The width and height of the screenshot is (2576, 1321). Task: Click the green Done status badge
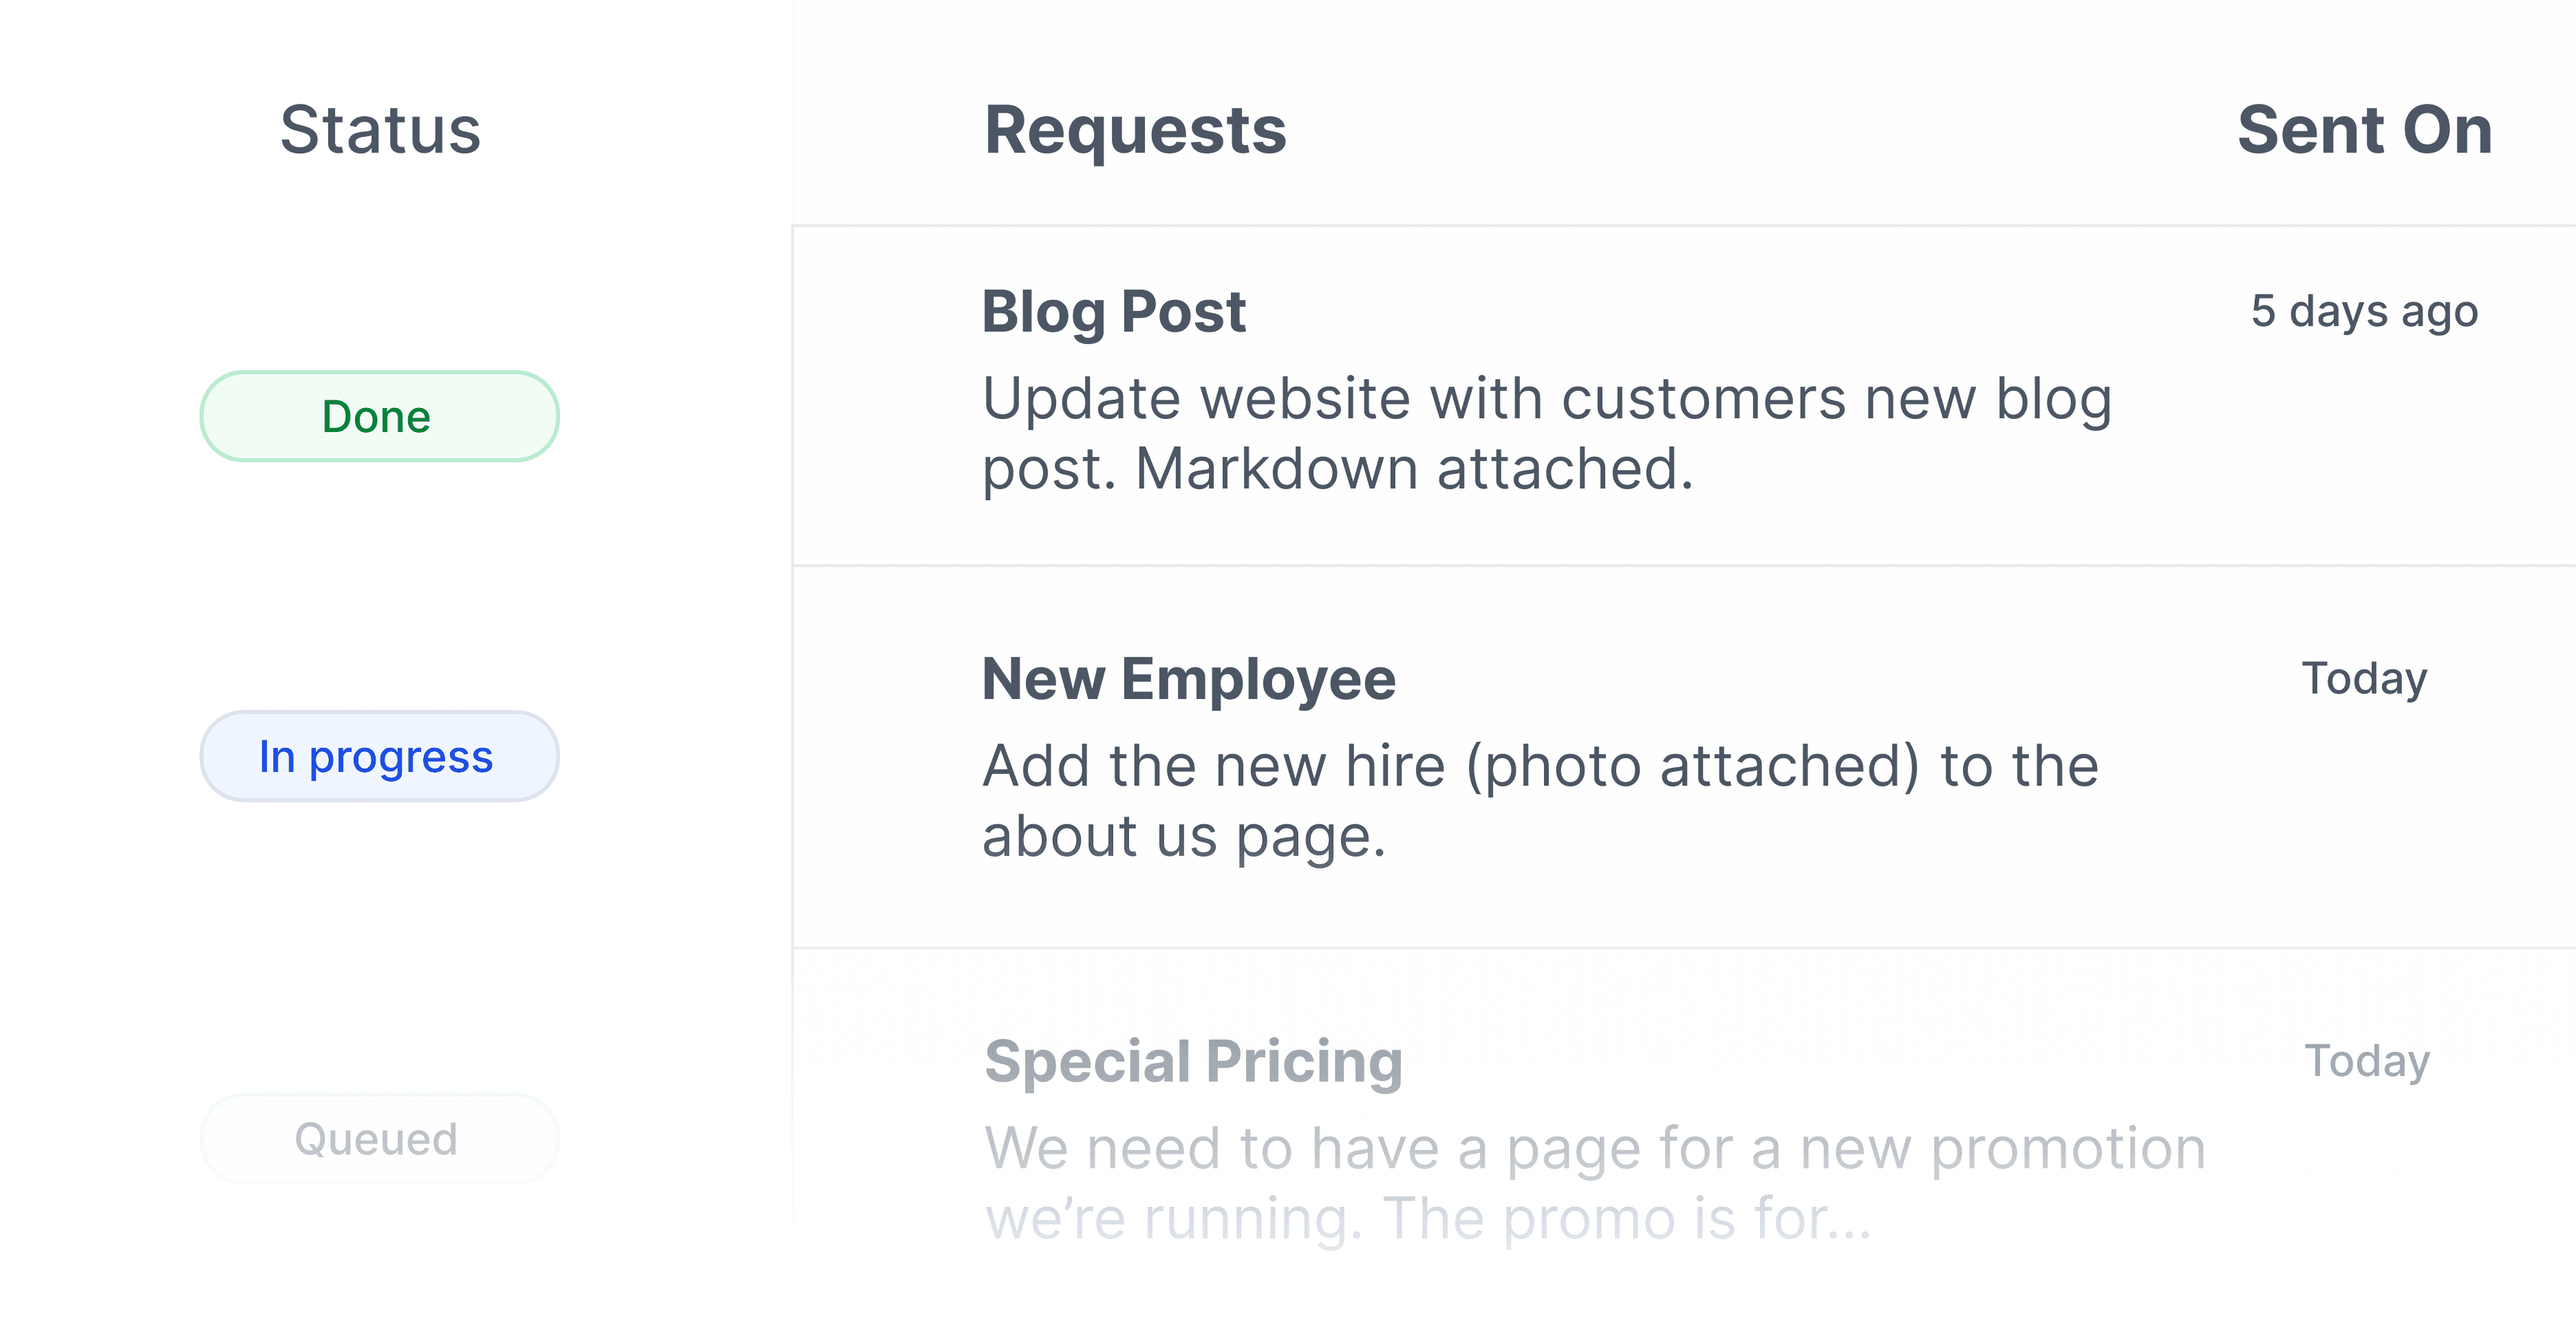[379, 416]
